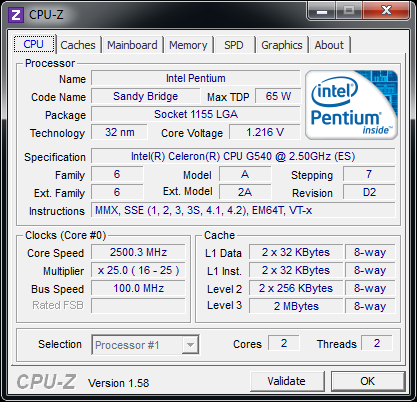
Task: Click the Core Voltage value 1.216 V
Action: point(265,132)
